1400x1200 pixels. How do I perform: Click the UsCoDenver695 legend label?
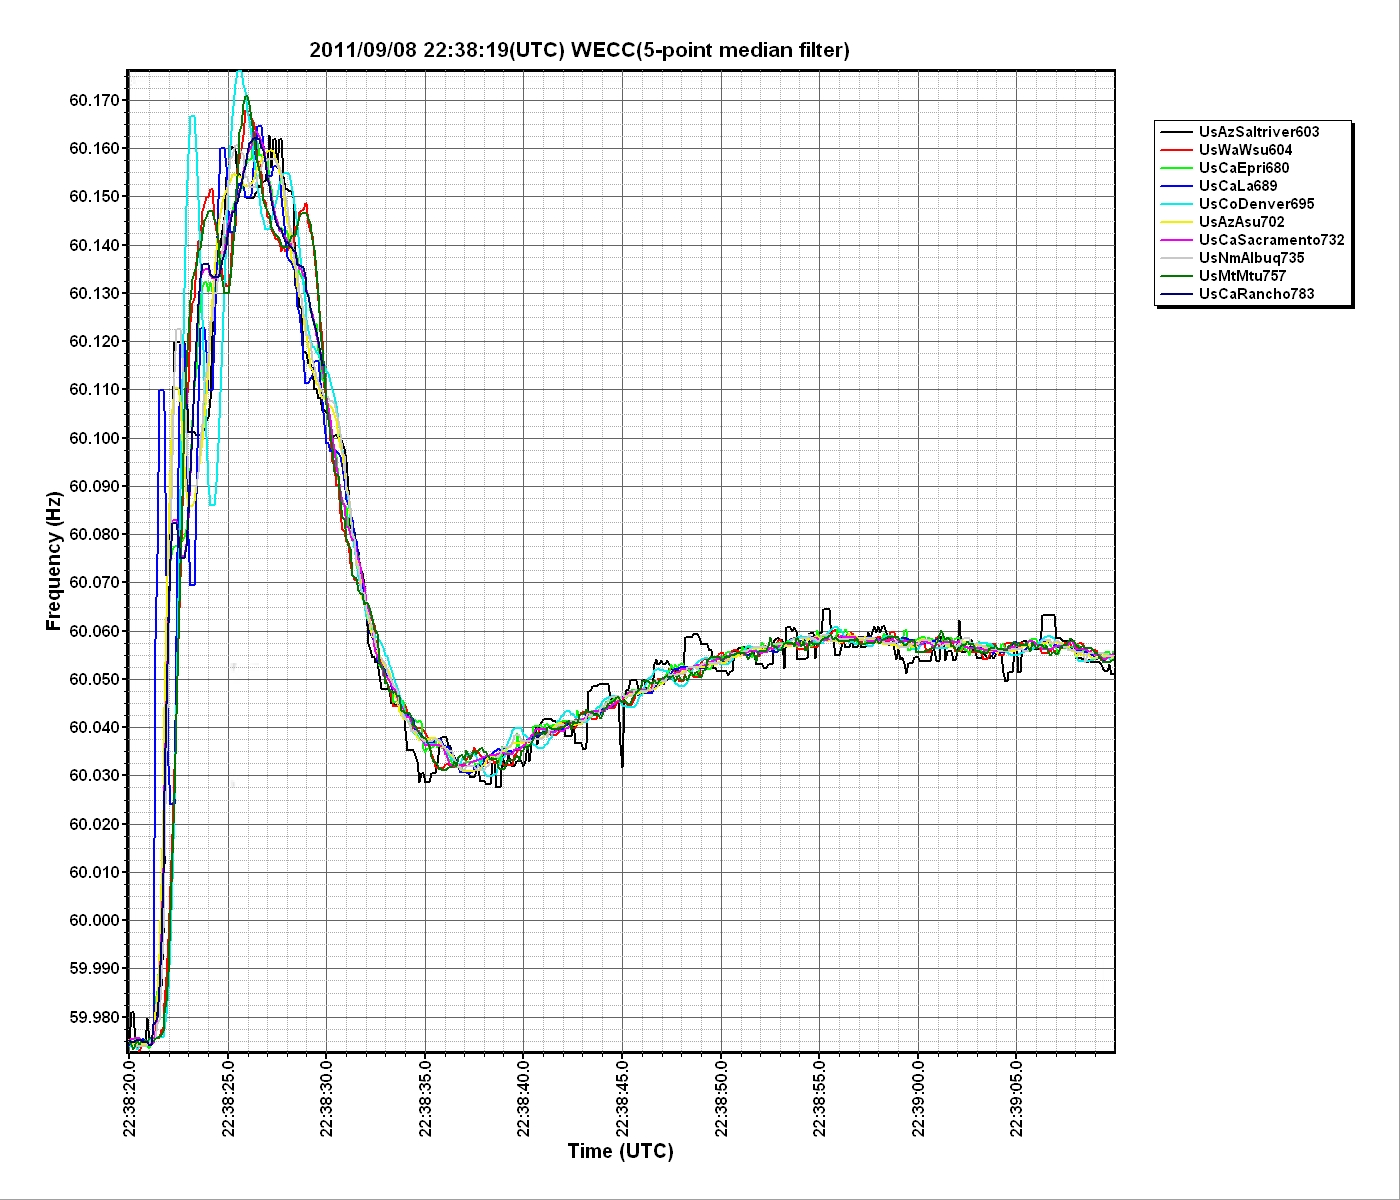pos(1256,204)
